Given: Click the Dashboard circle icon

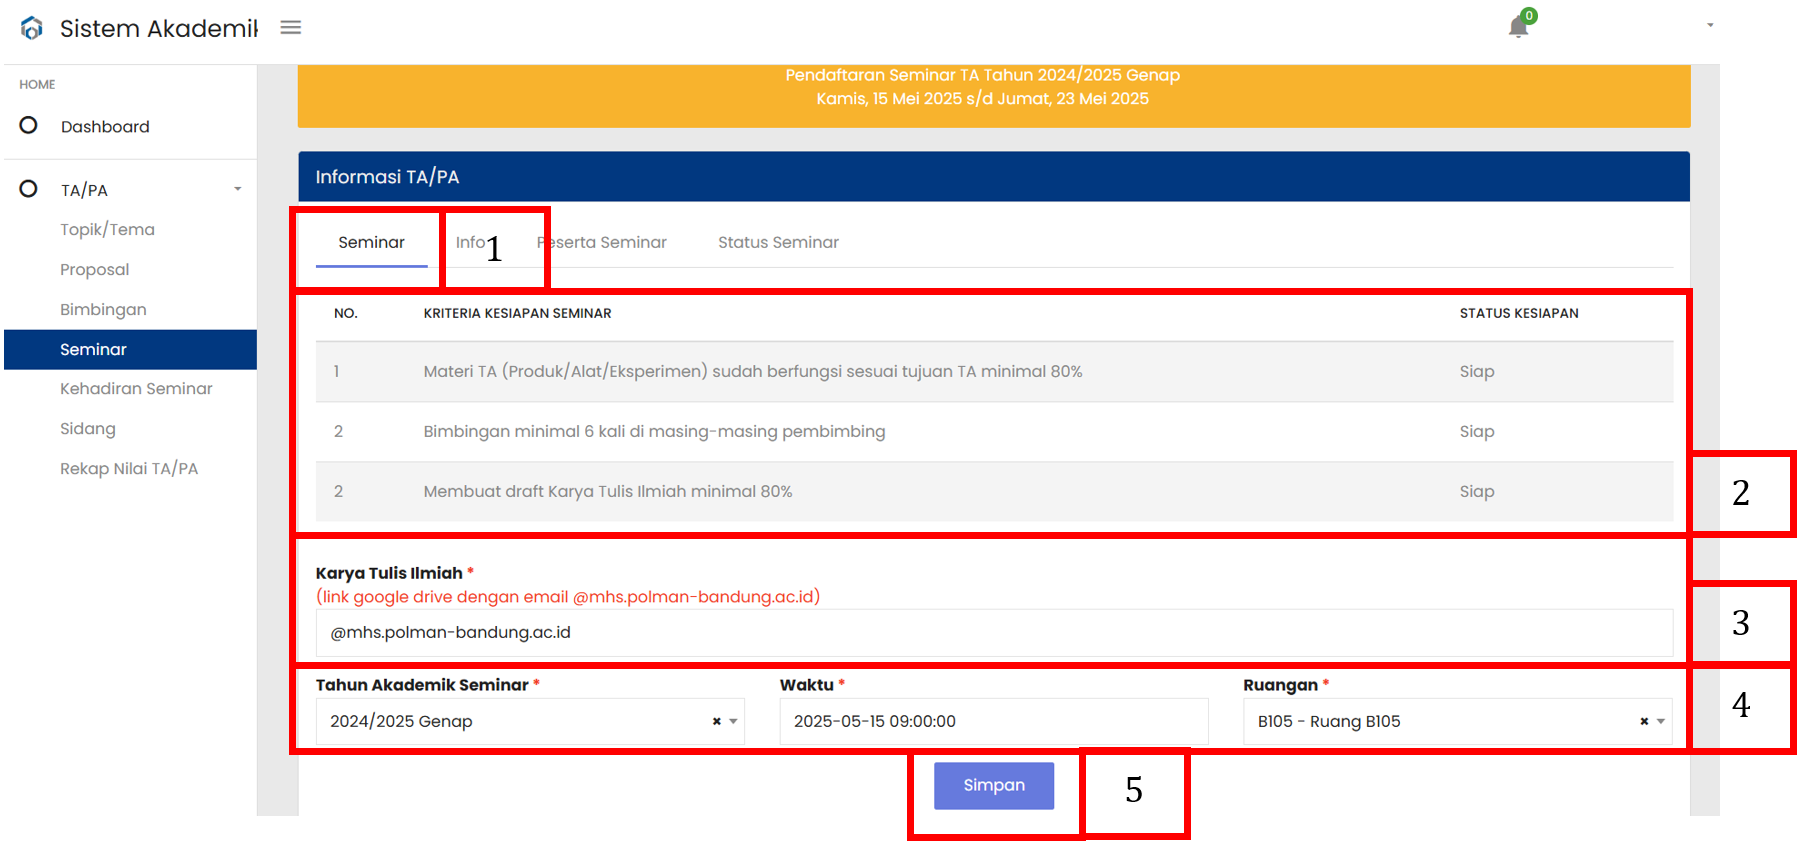Looking at the screenshot, I should pyautogui.click(x=29, y=125).
